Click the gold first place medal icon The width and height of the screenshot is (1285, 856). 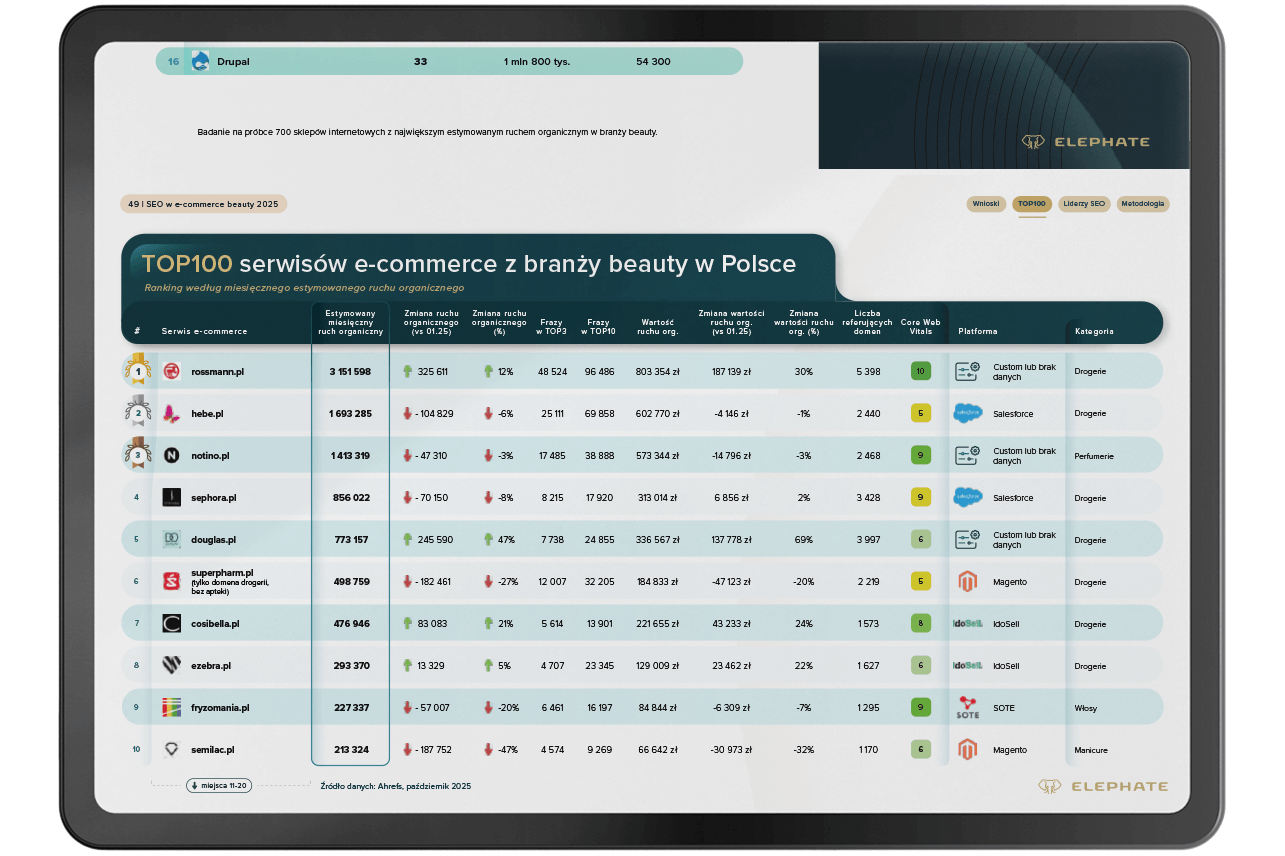(137, 371)
